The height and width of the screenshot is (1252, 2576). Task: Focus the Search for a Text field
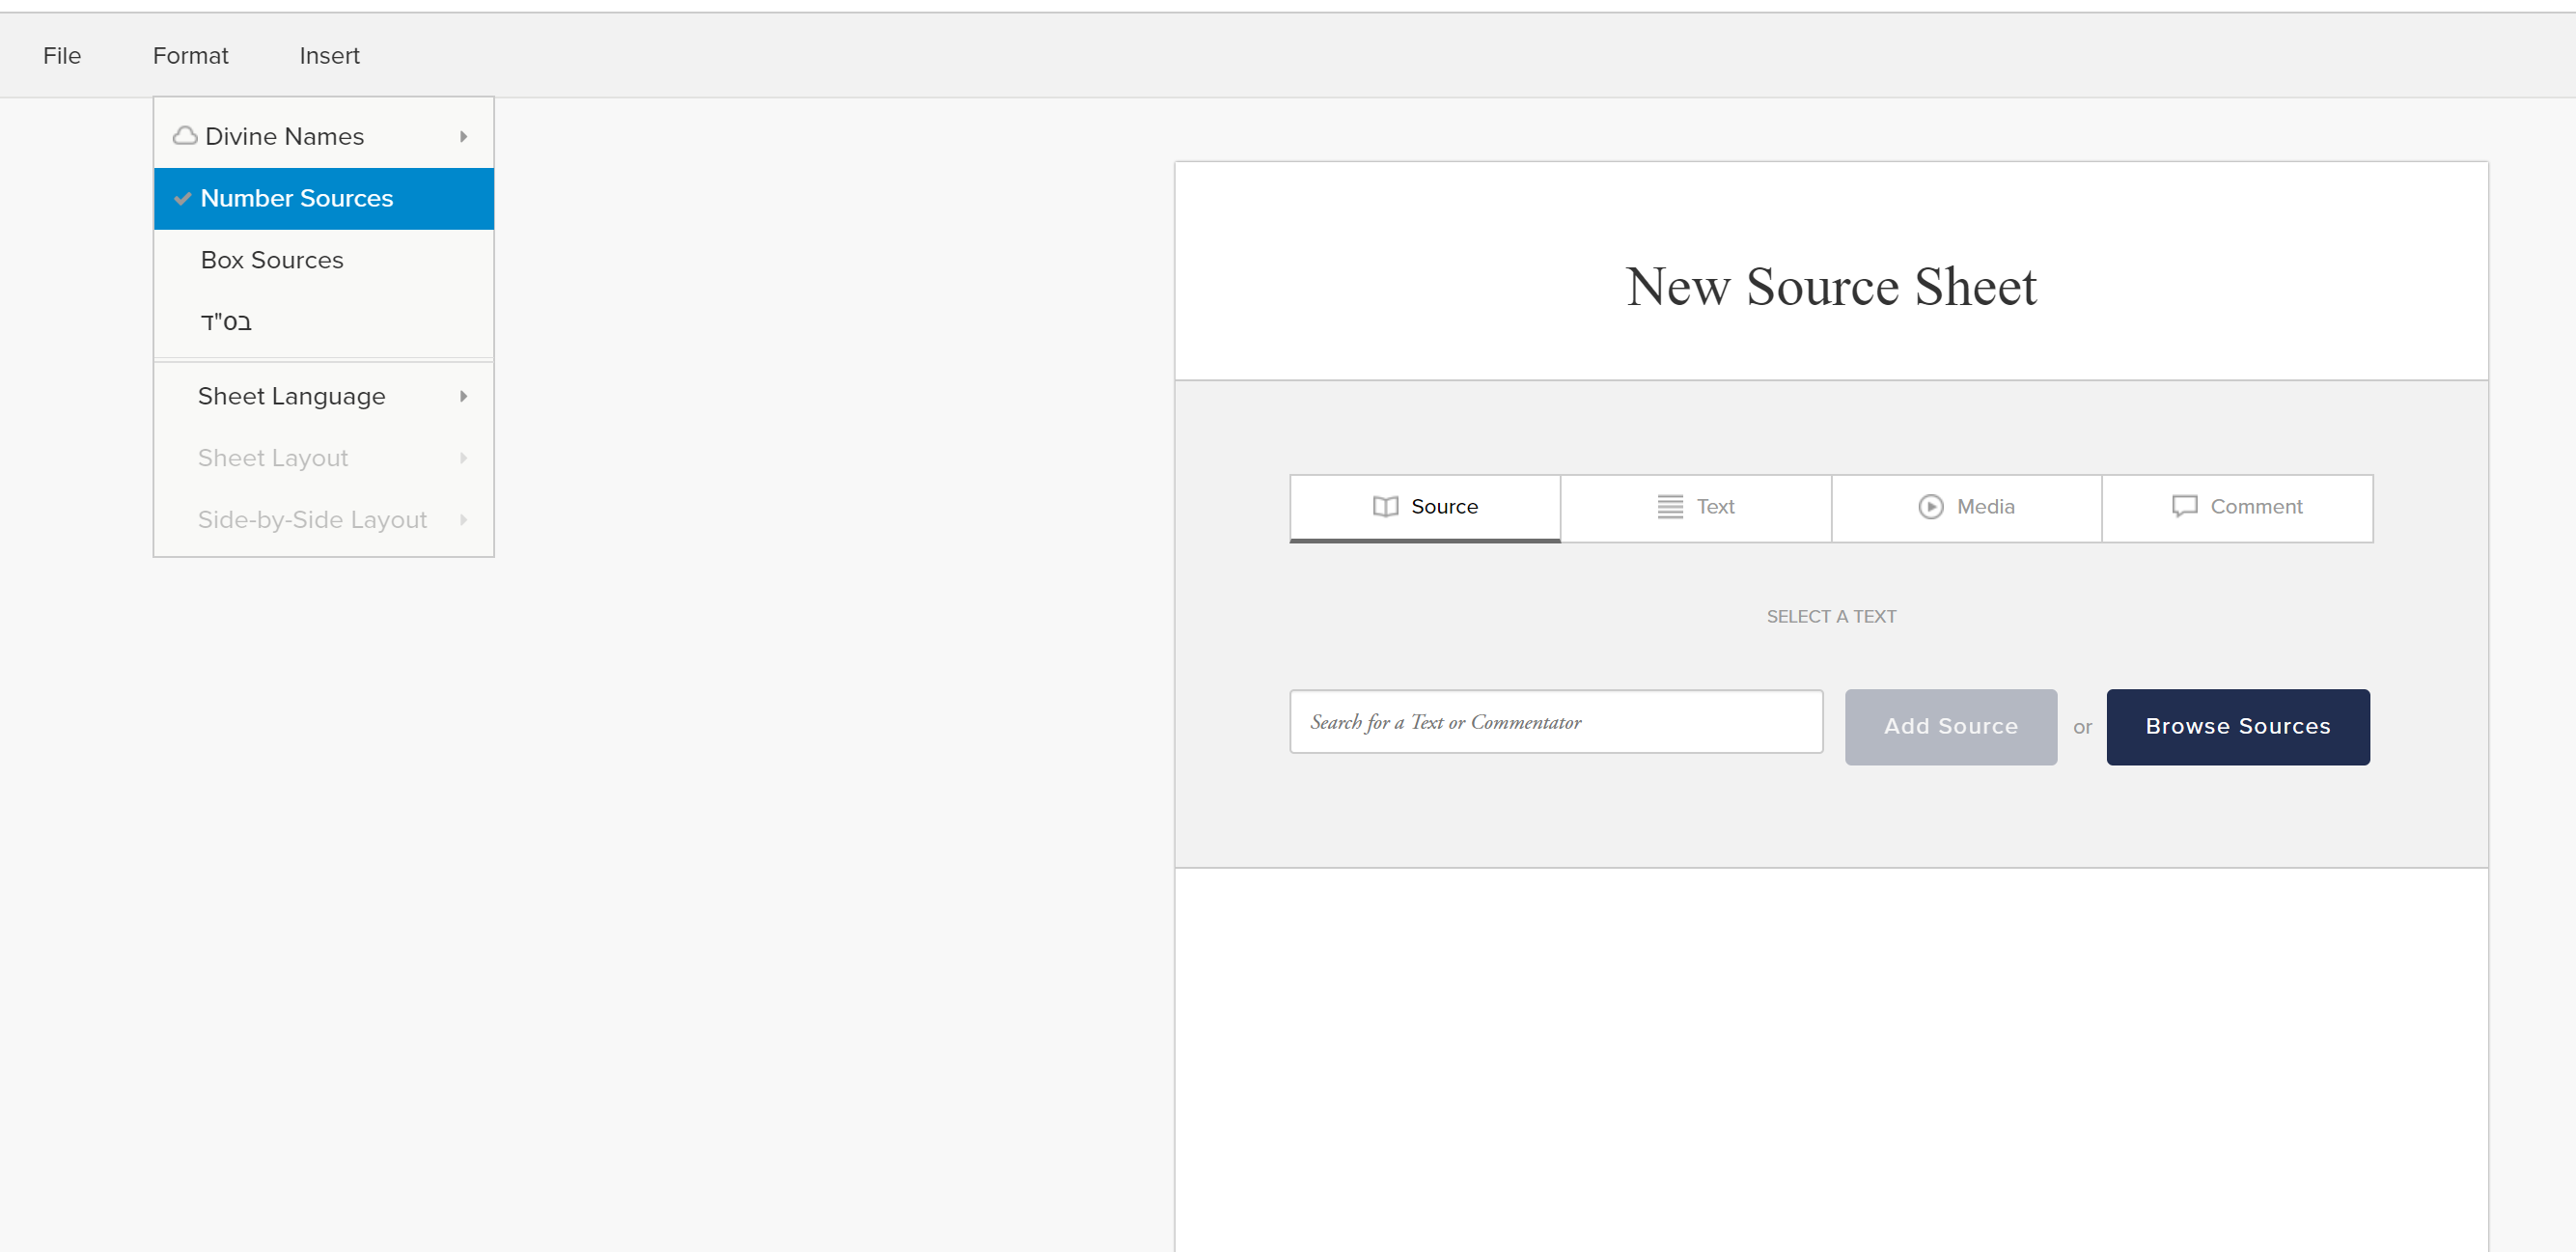[x=1555, y=722]
